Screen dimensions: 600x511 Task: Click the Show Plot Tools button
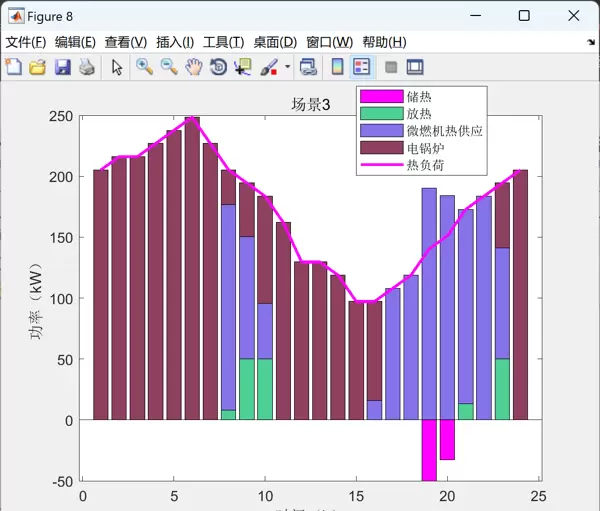click(x=415, y=67)
